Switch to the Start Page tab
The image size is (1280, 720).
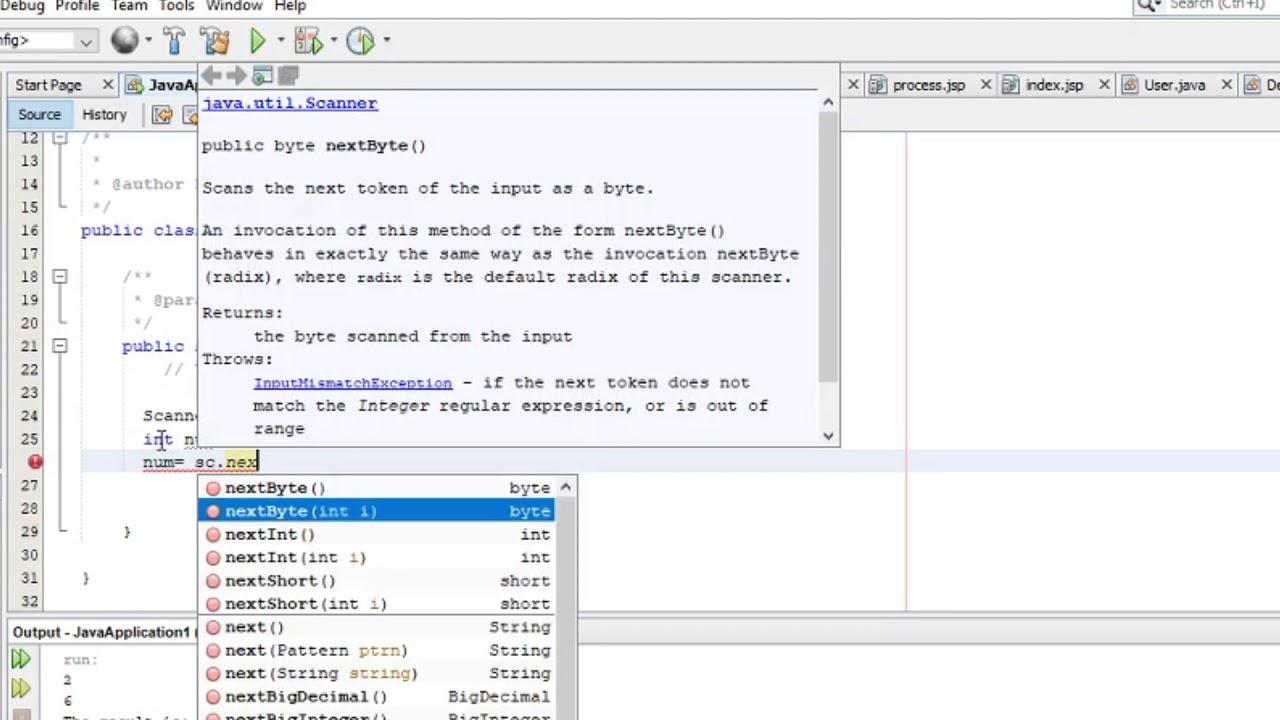click(x=48, y=85)
